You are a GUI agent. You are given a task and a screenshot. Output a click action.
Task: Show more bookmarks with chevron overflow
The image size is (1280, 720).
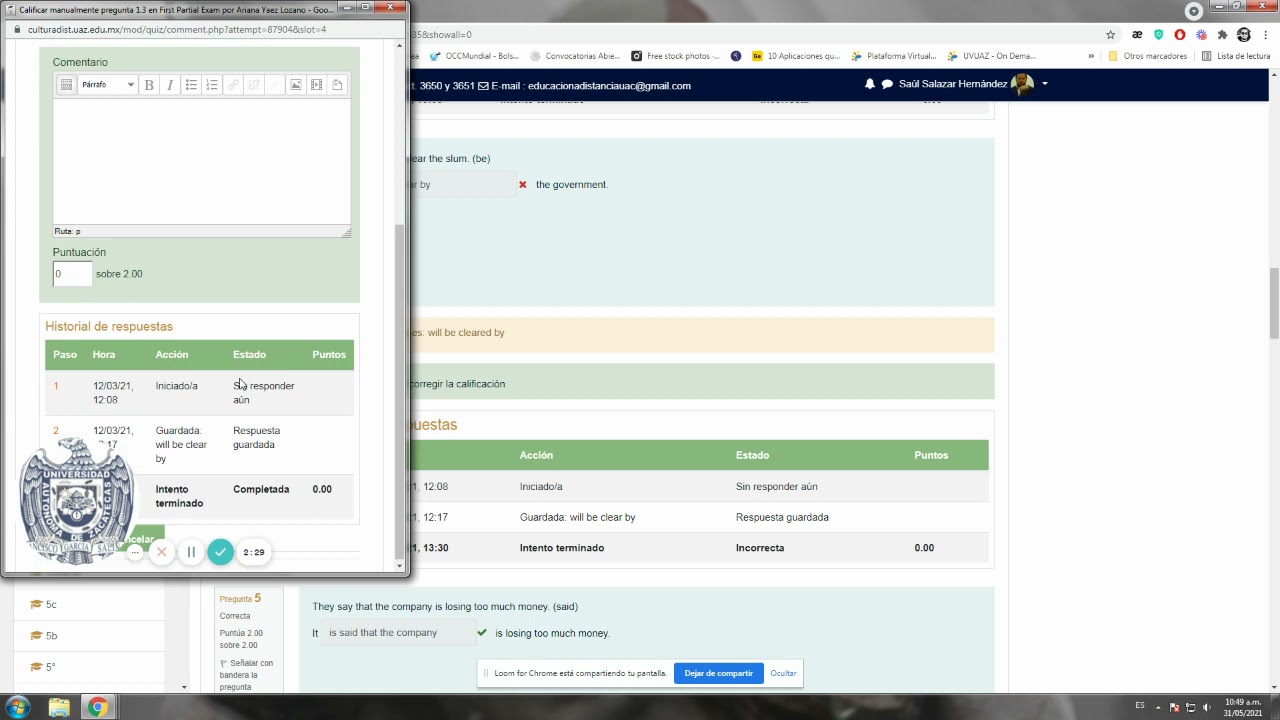click(1091, 56)
